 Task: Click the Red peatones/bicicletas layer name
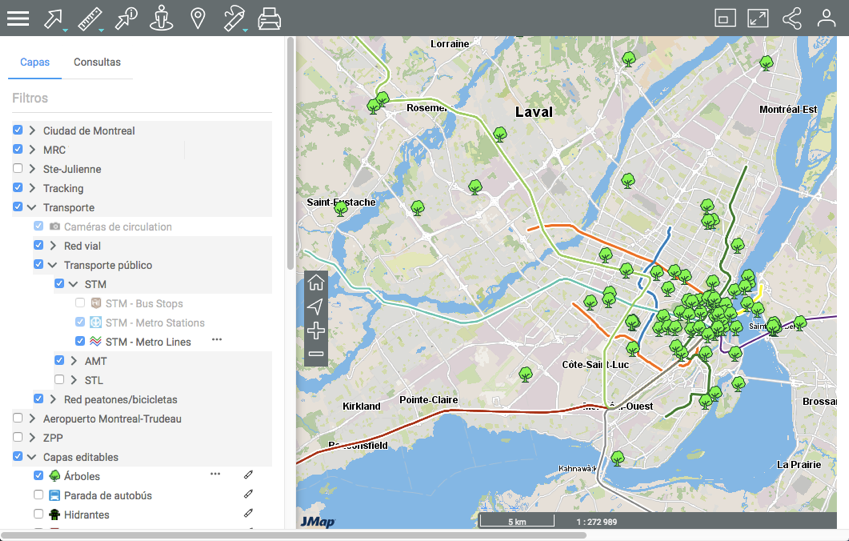point(121,400)
